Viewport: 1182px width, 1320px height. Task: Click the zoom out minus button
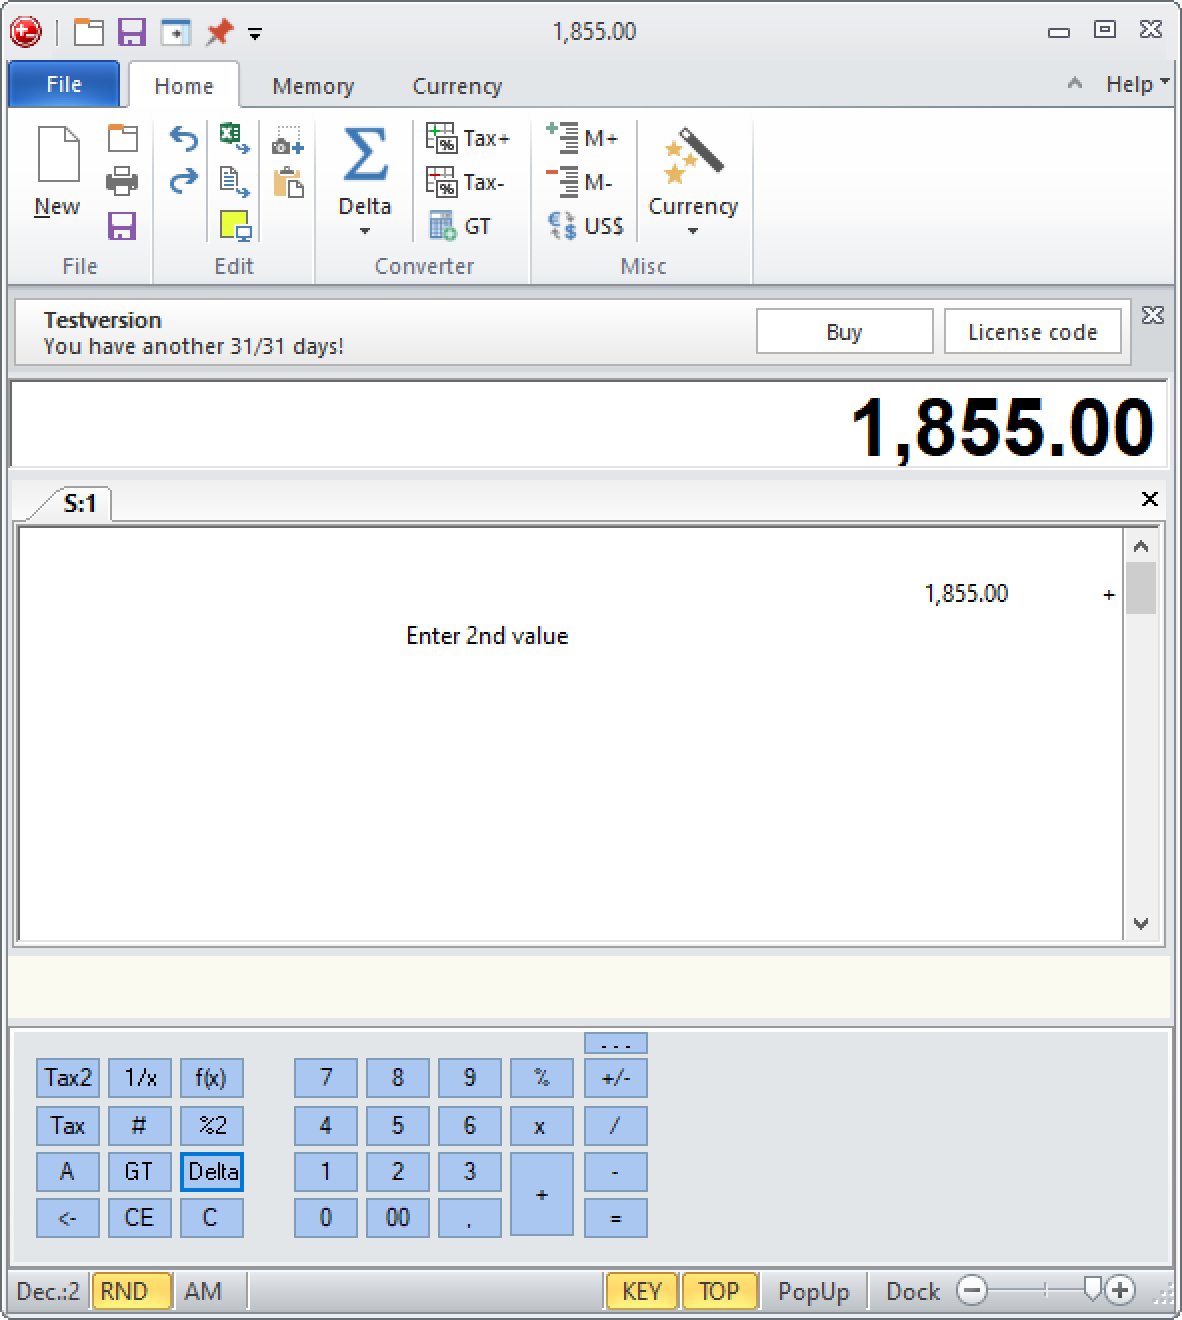point(971,1290)
